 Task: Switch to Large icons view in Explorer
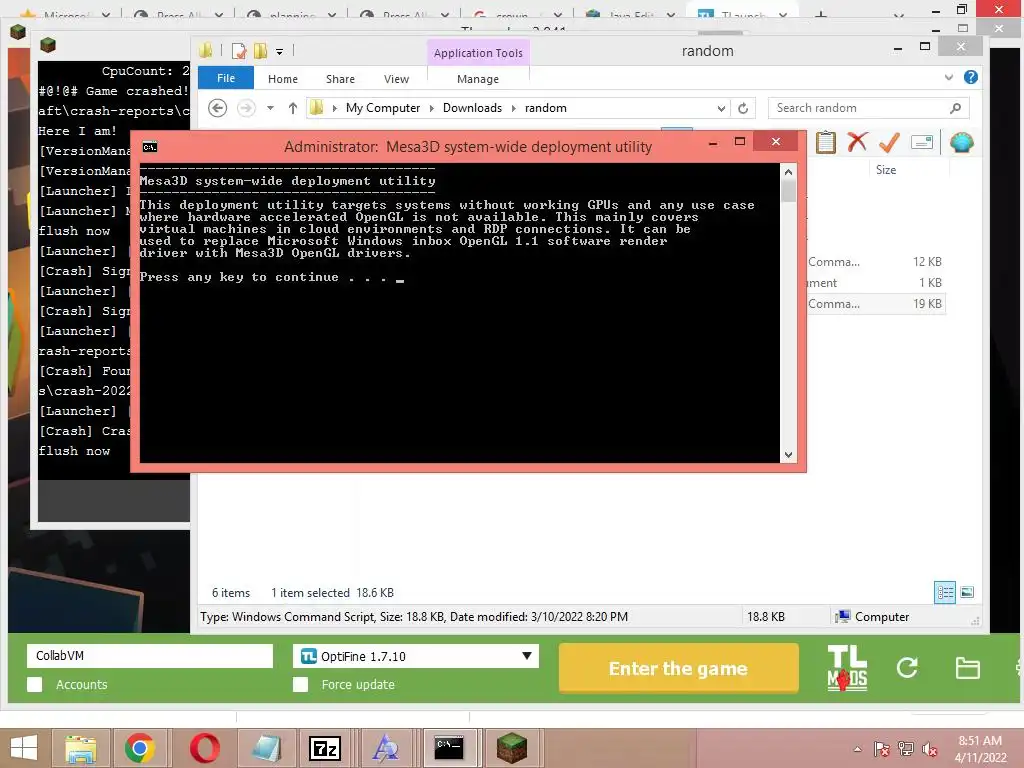coord(967,592)
